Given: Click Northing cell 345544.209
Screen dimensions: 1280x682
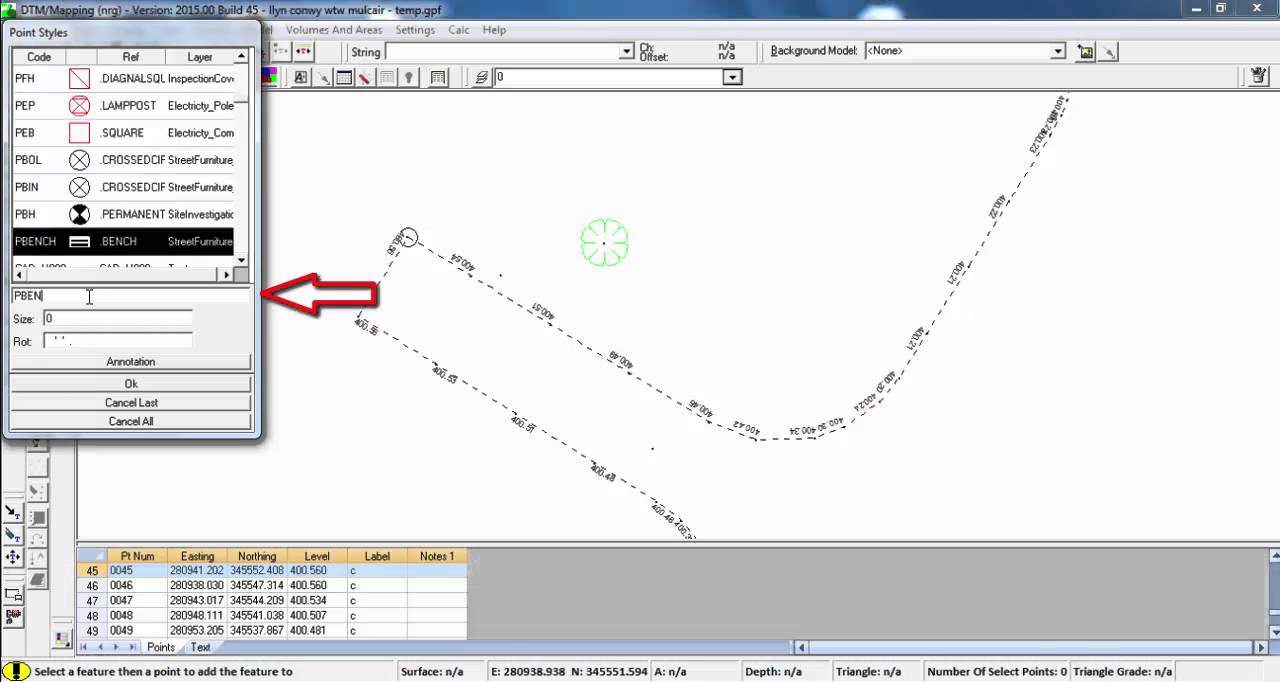Looking at the screenshot, I should (x=257, y=600).
